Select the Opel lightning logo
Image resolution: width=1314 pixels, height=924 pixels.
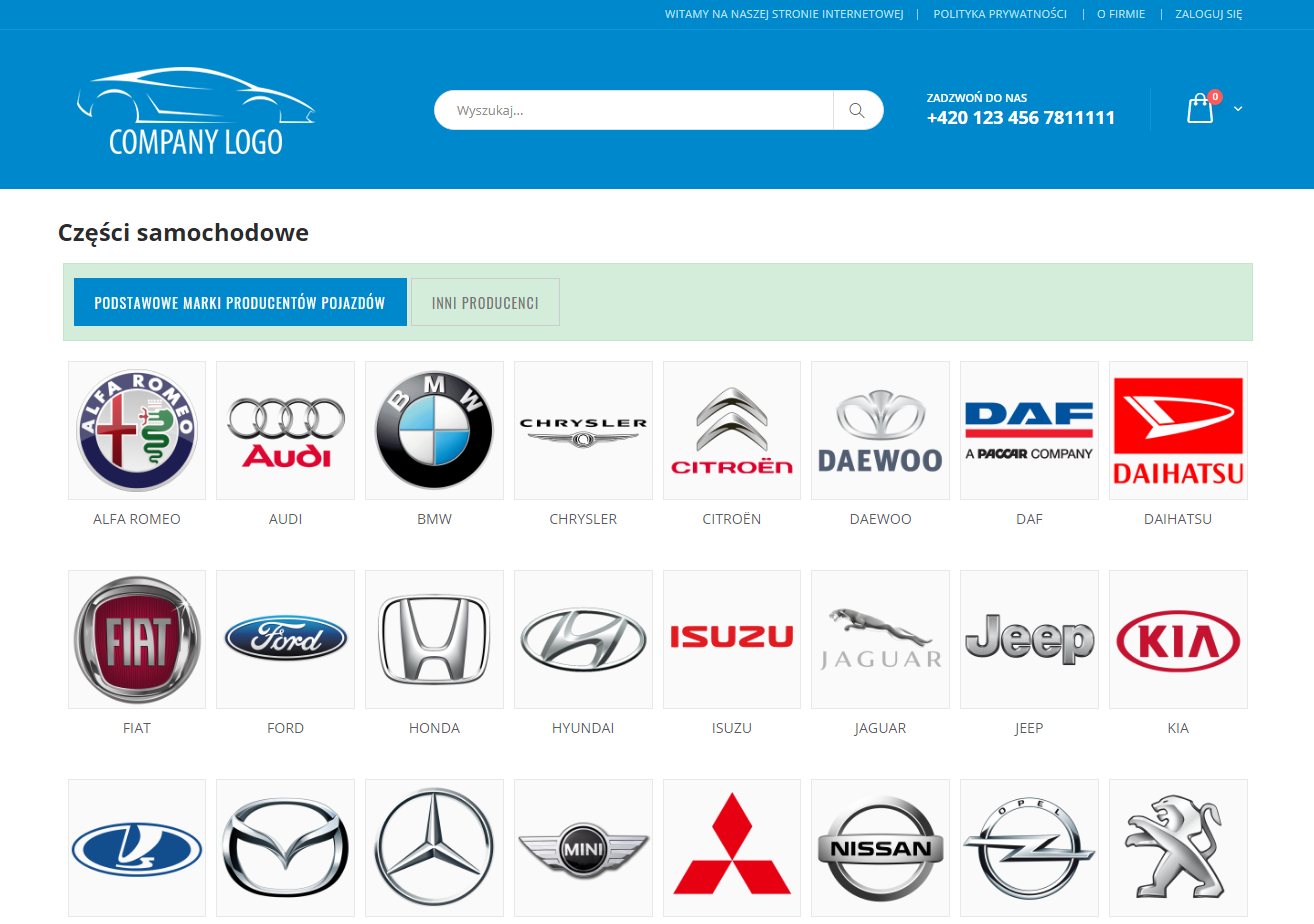[1029, 848]
